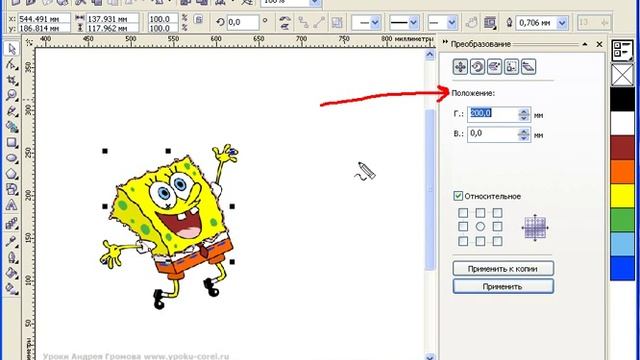
Task: Select the Rectangle tool
Action: [11, 142]
